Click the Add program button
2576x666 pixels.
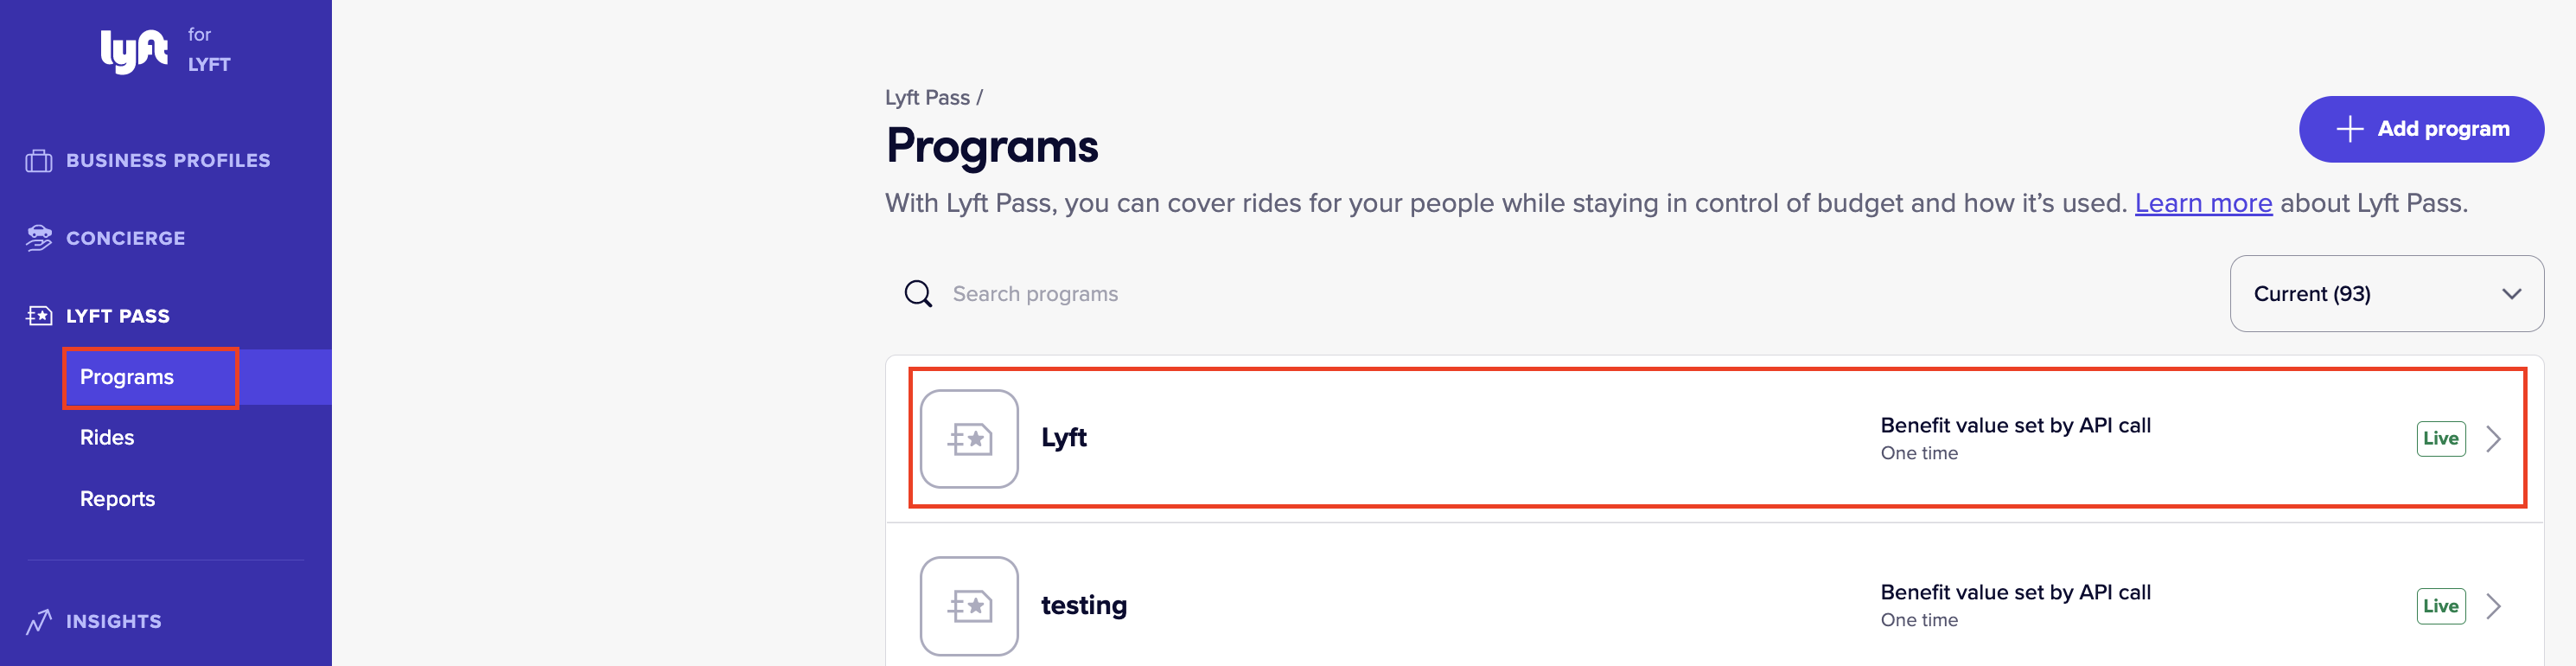click(x=2421, y=129)
